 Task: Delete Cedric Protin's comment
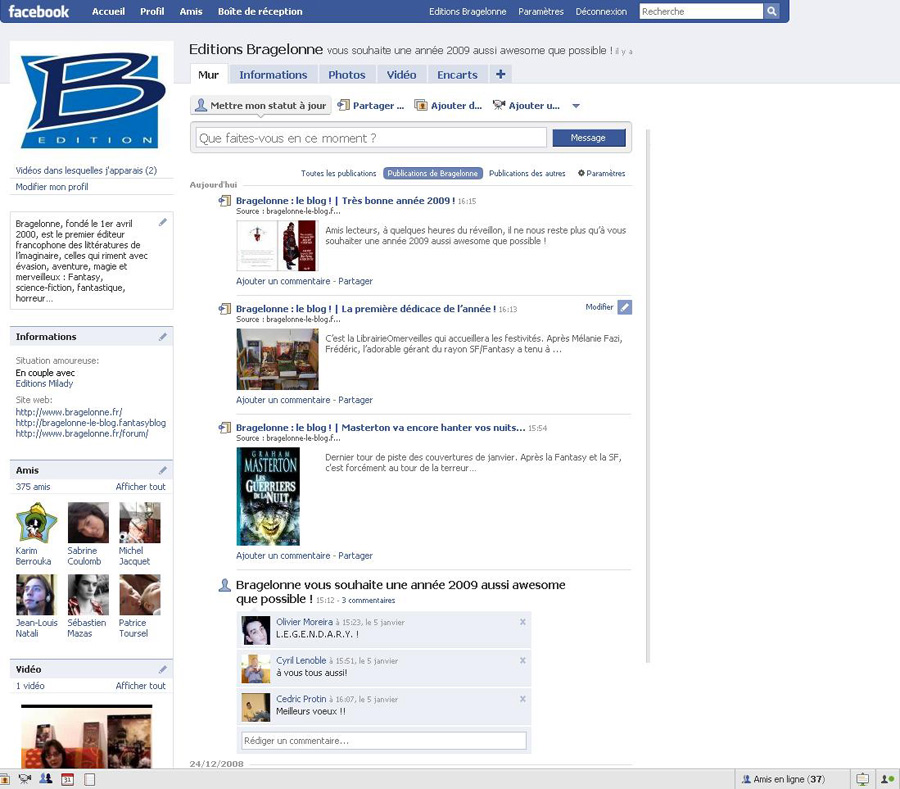pos(523,699)
